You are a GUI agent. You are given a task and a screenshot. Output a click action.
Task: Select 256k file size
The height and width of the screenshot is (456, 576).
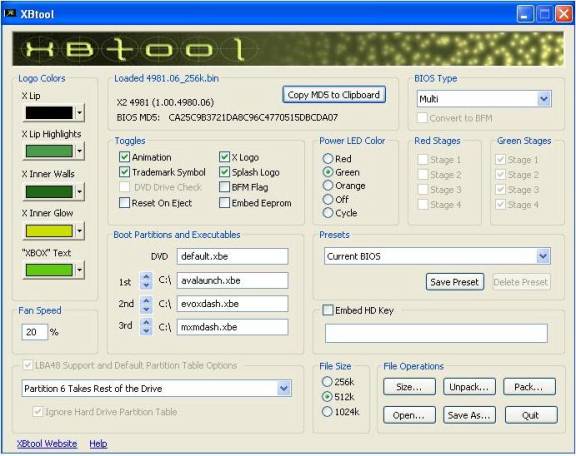[x=327, y=382]
